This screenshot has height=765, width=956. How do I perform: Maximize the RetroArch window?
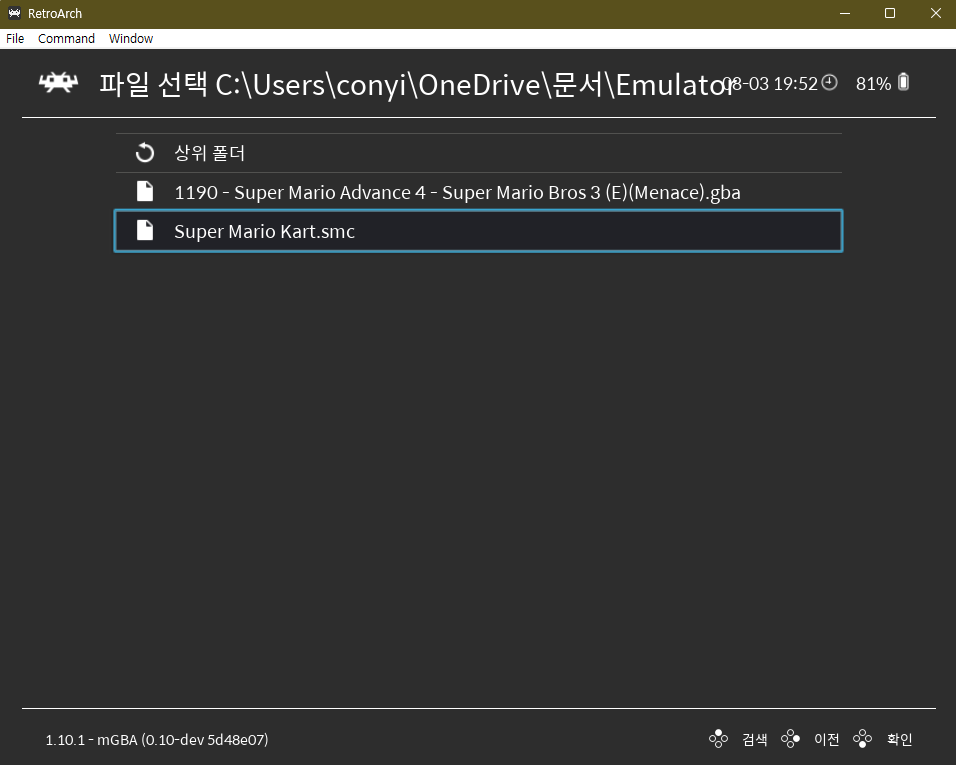coord(890,13)
